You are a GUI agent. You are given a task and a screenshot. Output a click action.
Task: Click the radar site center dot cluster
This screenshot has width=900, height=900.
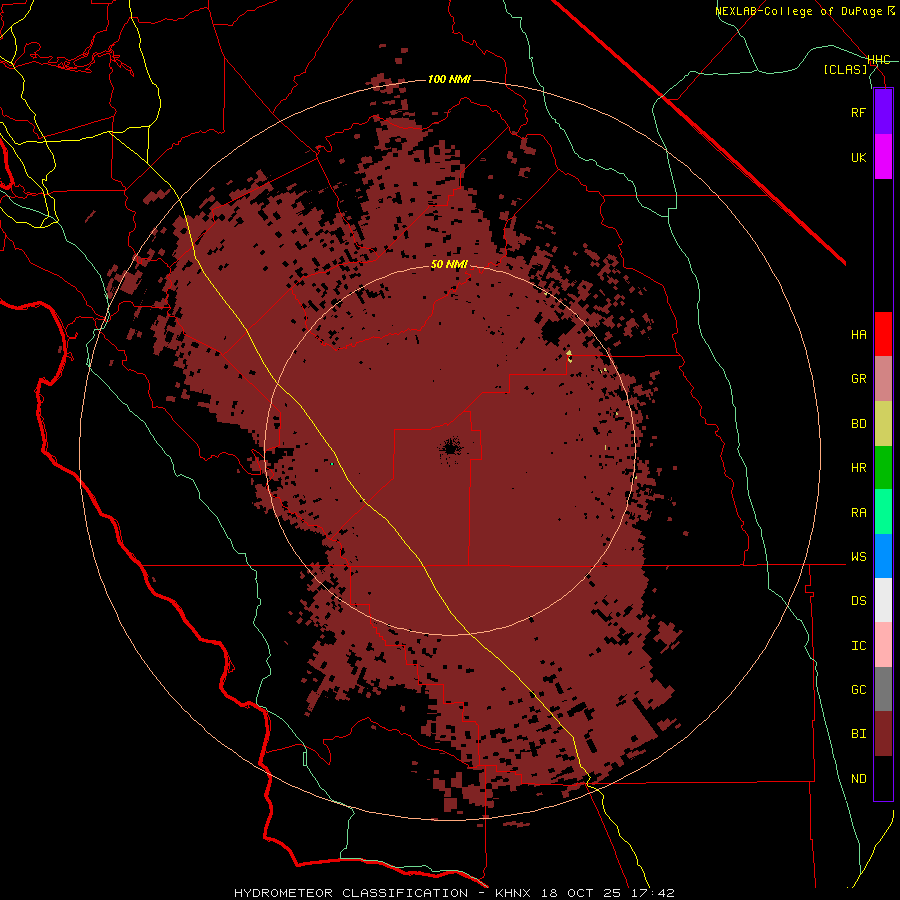click(x=450, y=447)
